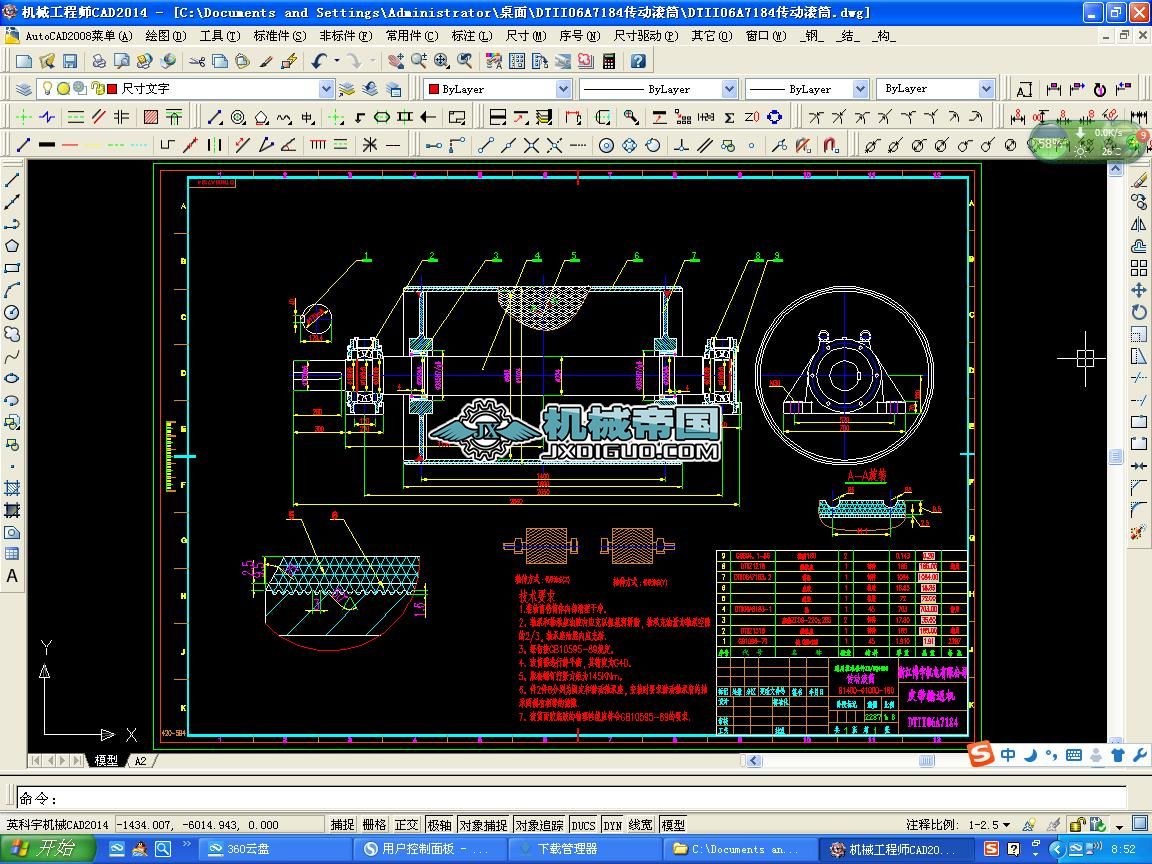
Task: Open the 下载管理器 taskbar button
Action: (x=584, y=849)
